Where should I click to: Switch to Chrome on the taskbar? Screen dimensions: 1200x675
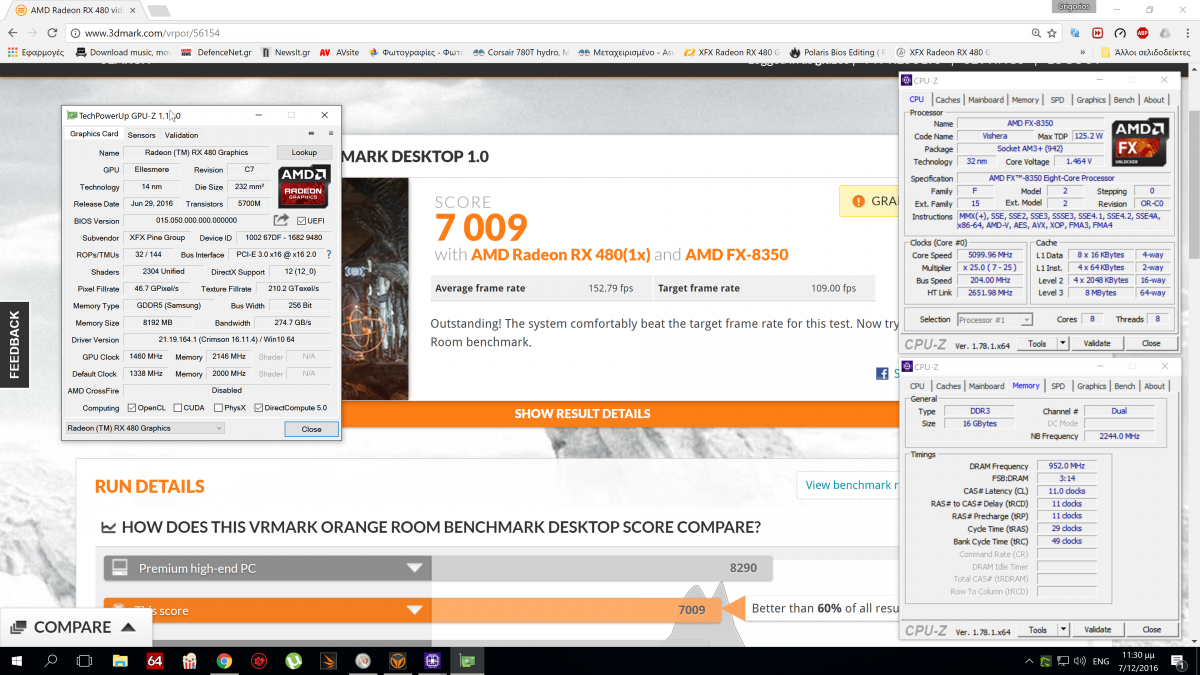(x=224, y=660)
